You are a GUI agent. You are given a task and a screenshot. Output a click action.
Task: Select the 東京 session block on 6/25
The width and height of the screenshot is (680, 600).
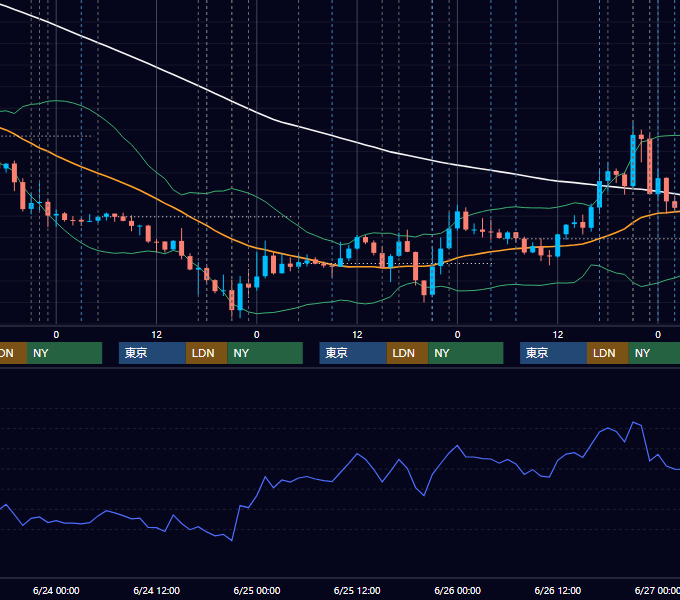coord(353,353)
